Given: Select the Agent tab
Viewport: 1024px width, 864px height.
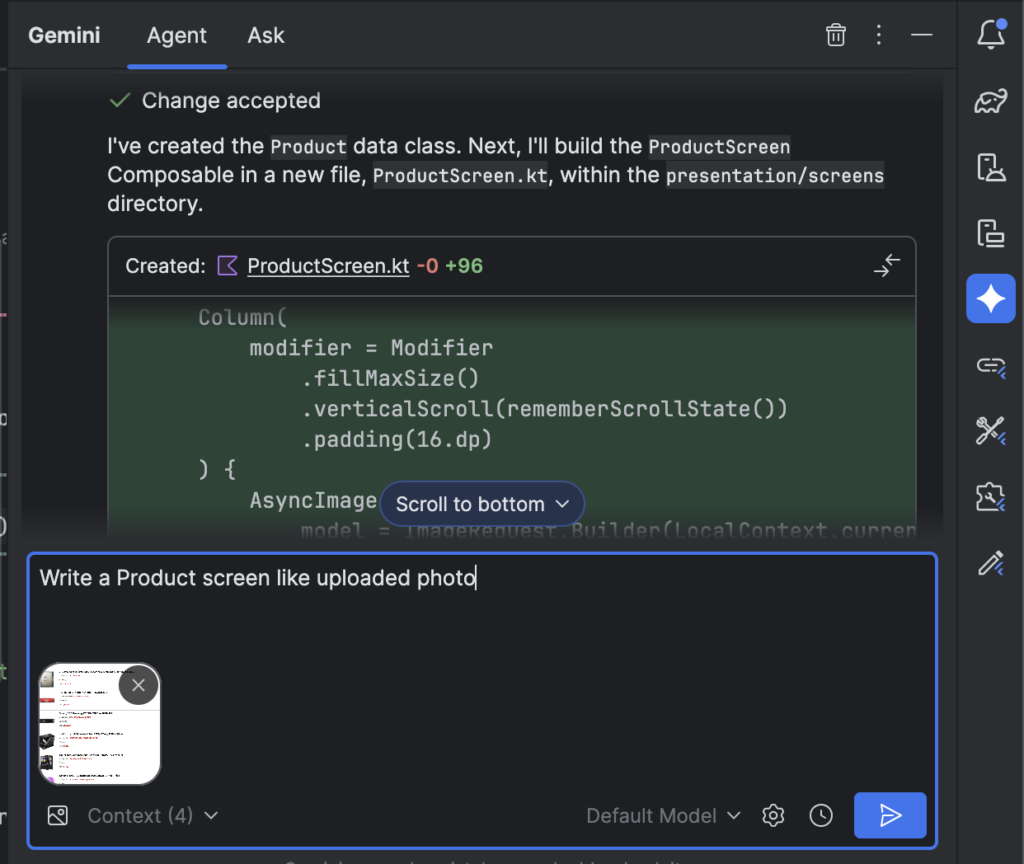Looking at the screenshot, I should coord(176,35).
